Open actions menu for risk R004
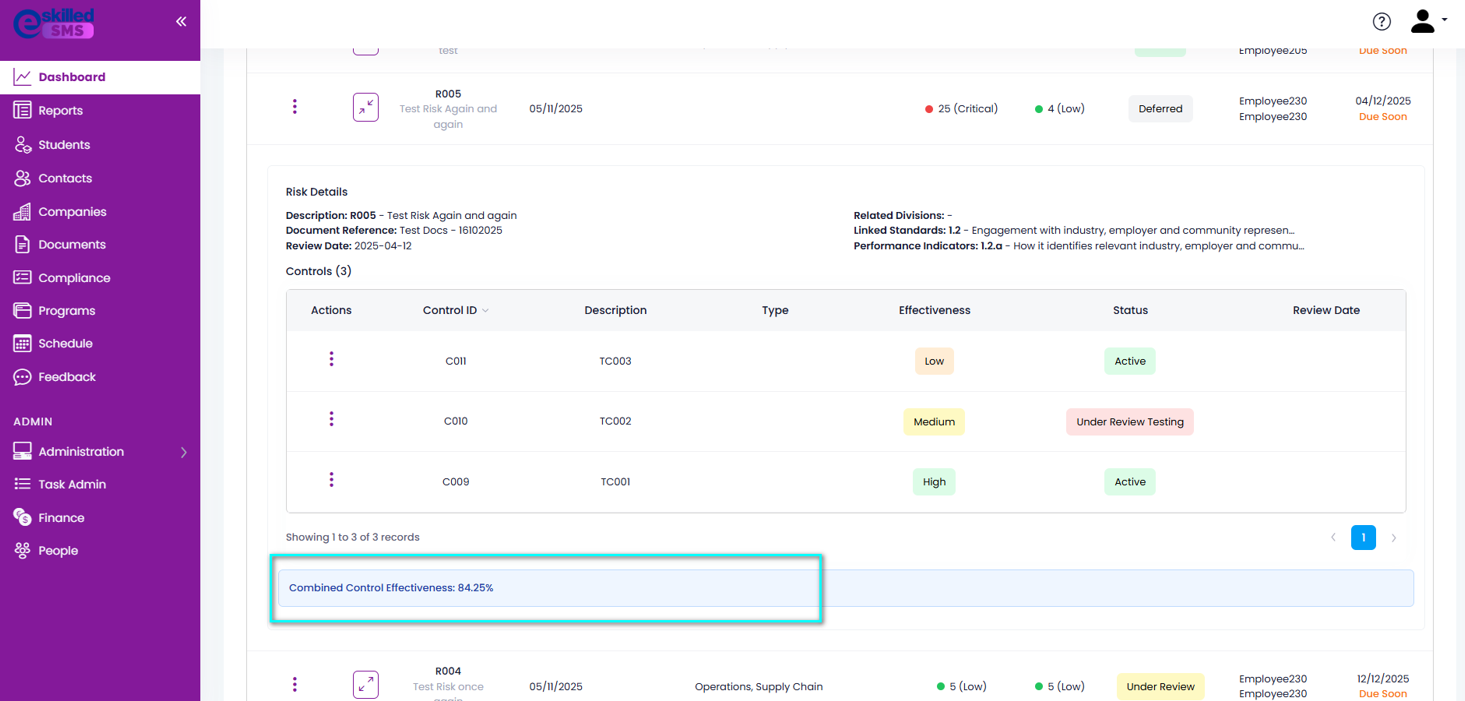Image resolution: width=1465 pixels, height=701 pixels. point(294,685)
